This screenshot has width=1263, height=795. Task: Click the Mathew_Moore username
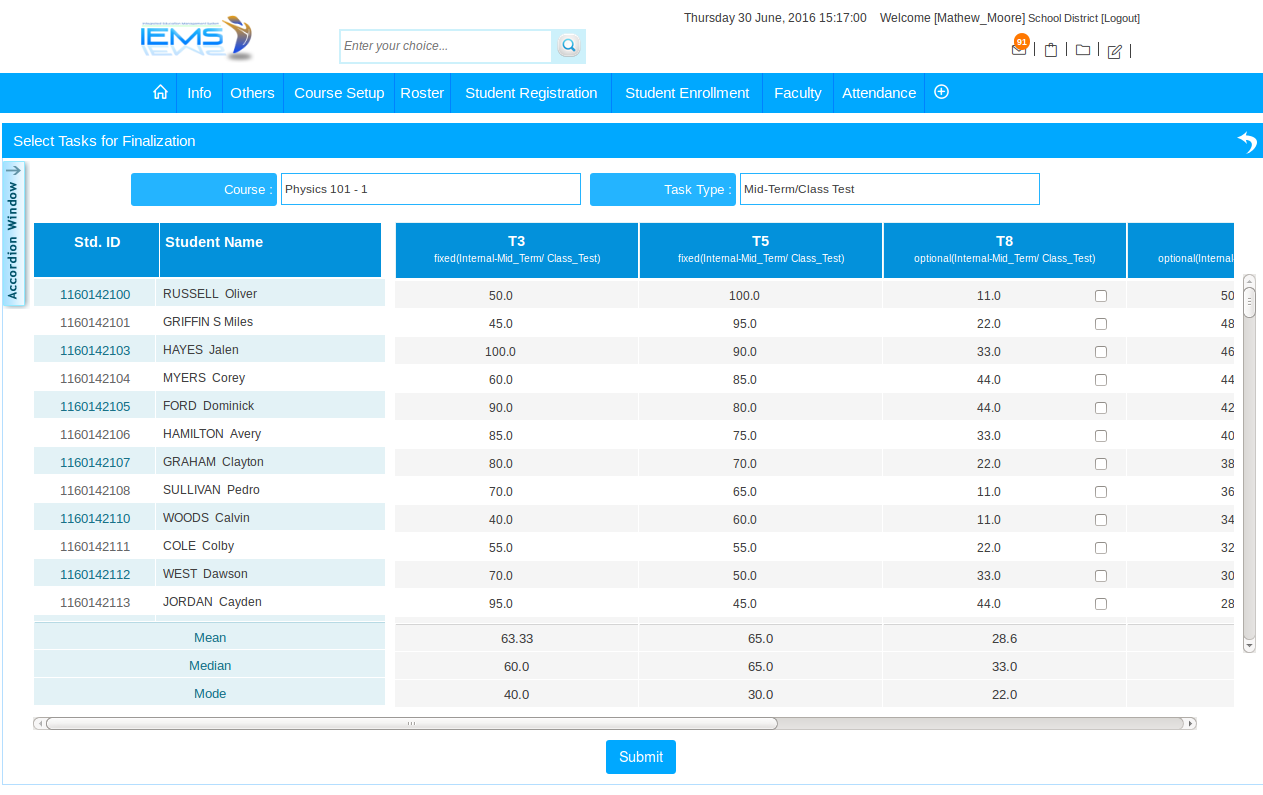(x=979, y=18)
